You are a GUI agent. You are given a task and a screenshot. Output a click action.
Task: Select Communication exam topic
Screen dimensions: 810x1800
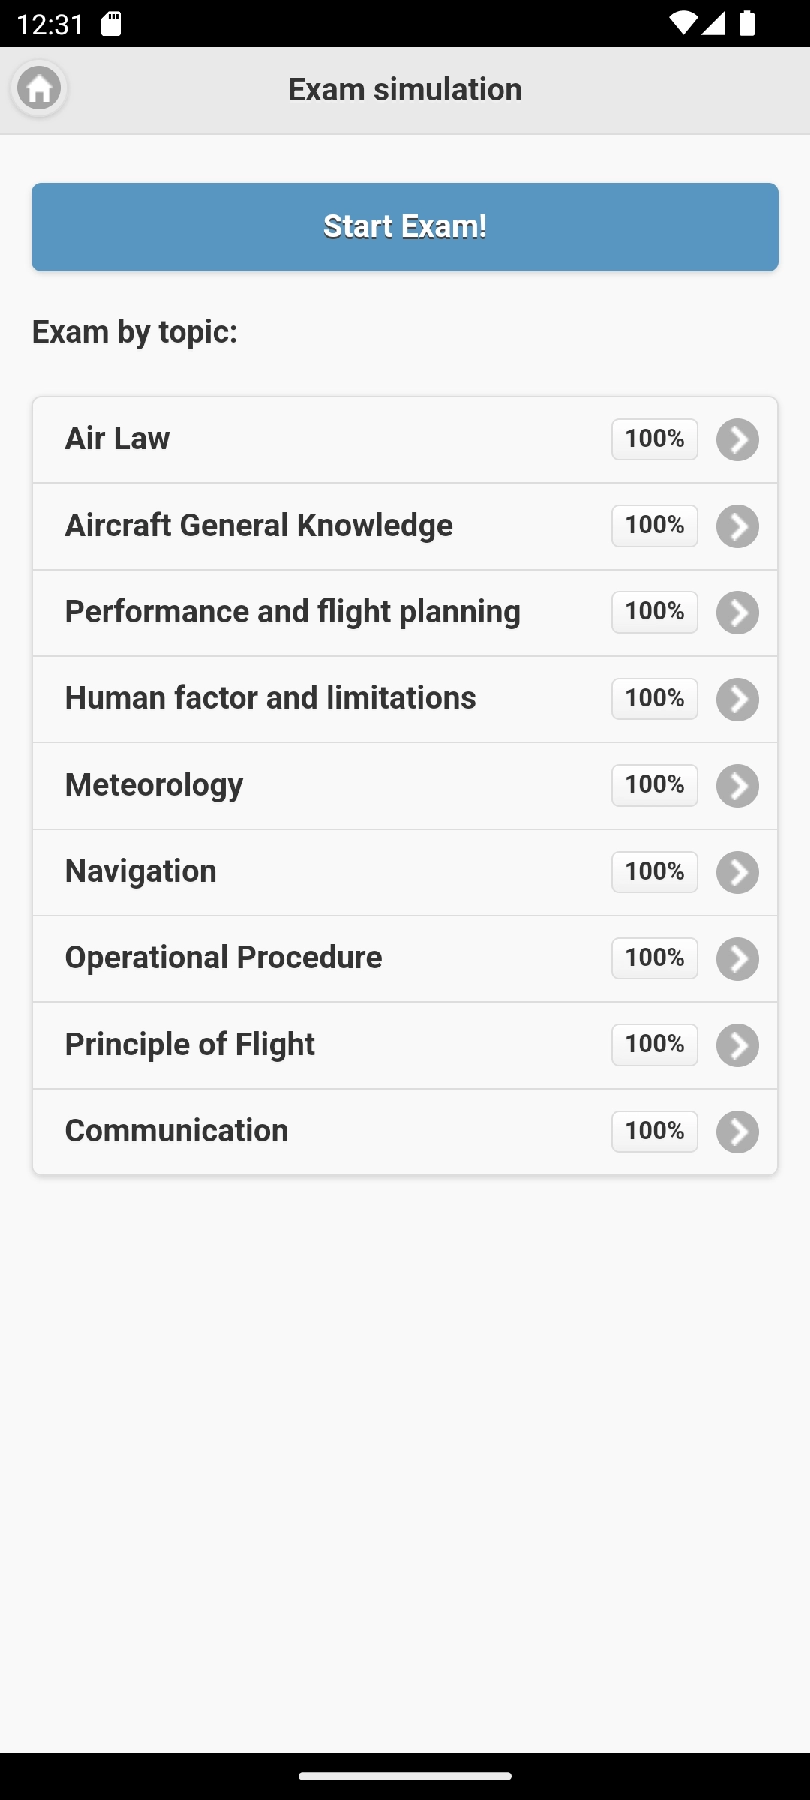(177, 1130)
